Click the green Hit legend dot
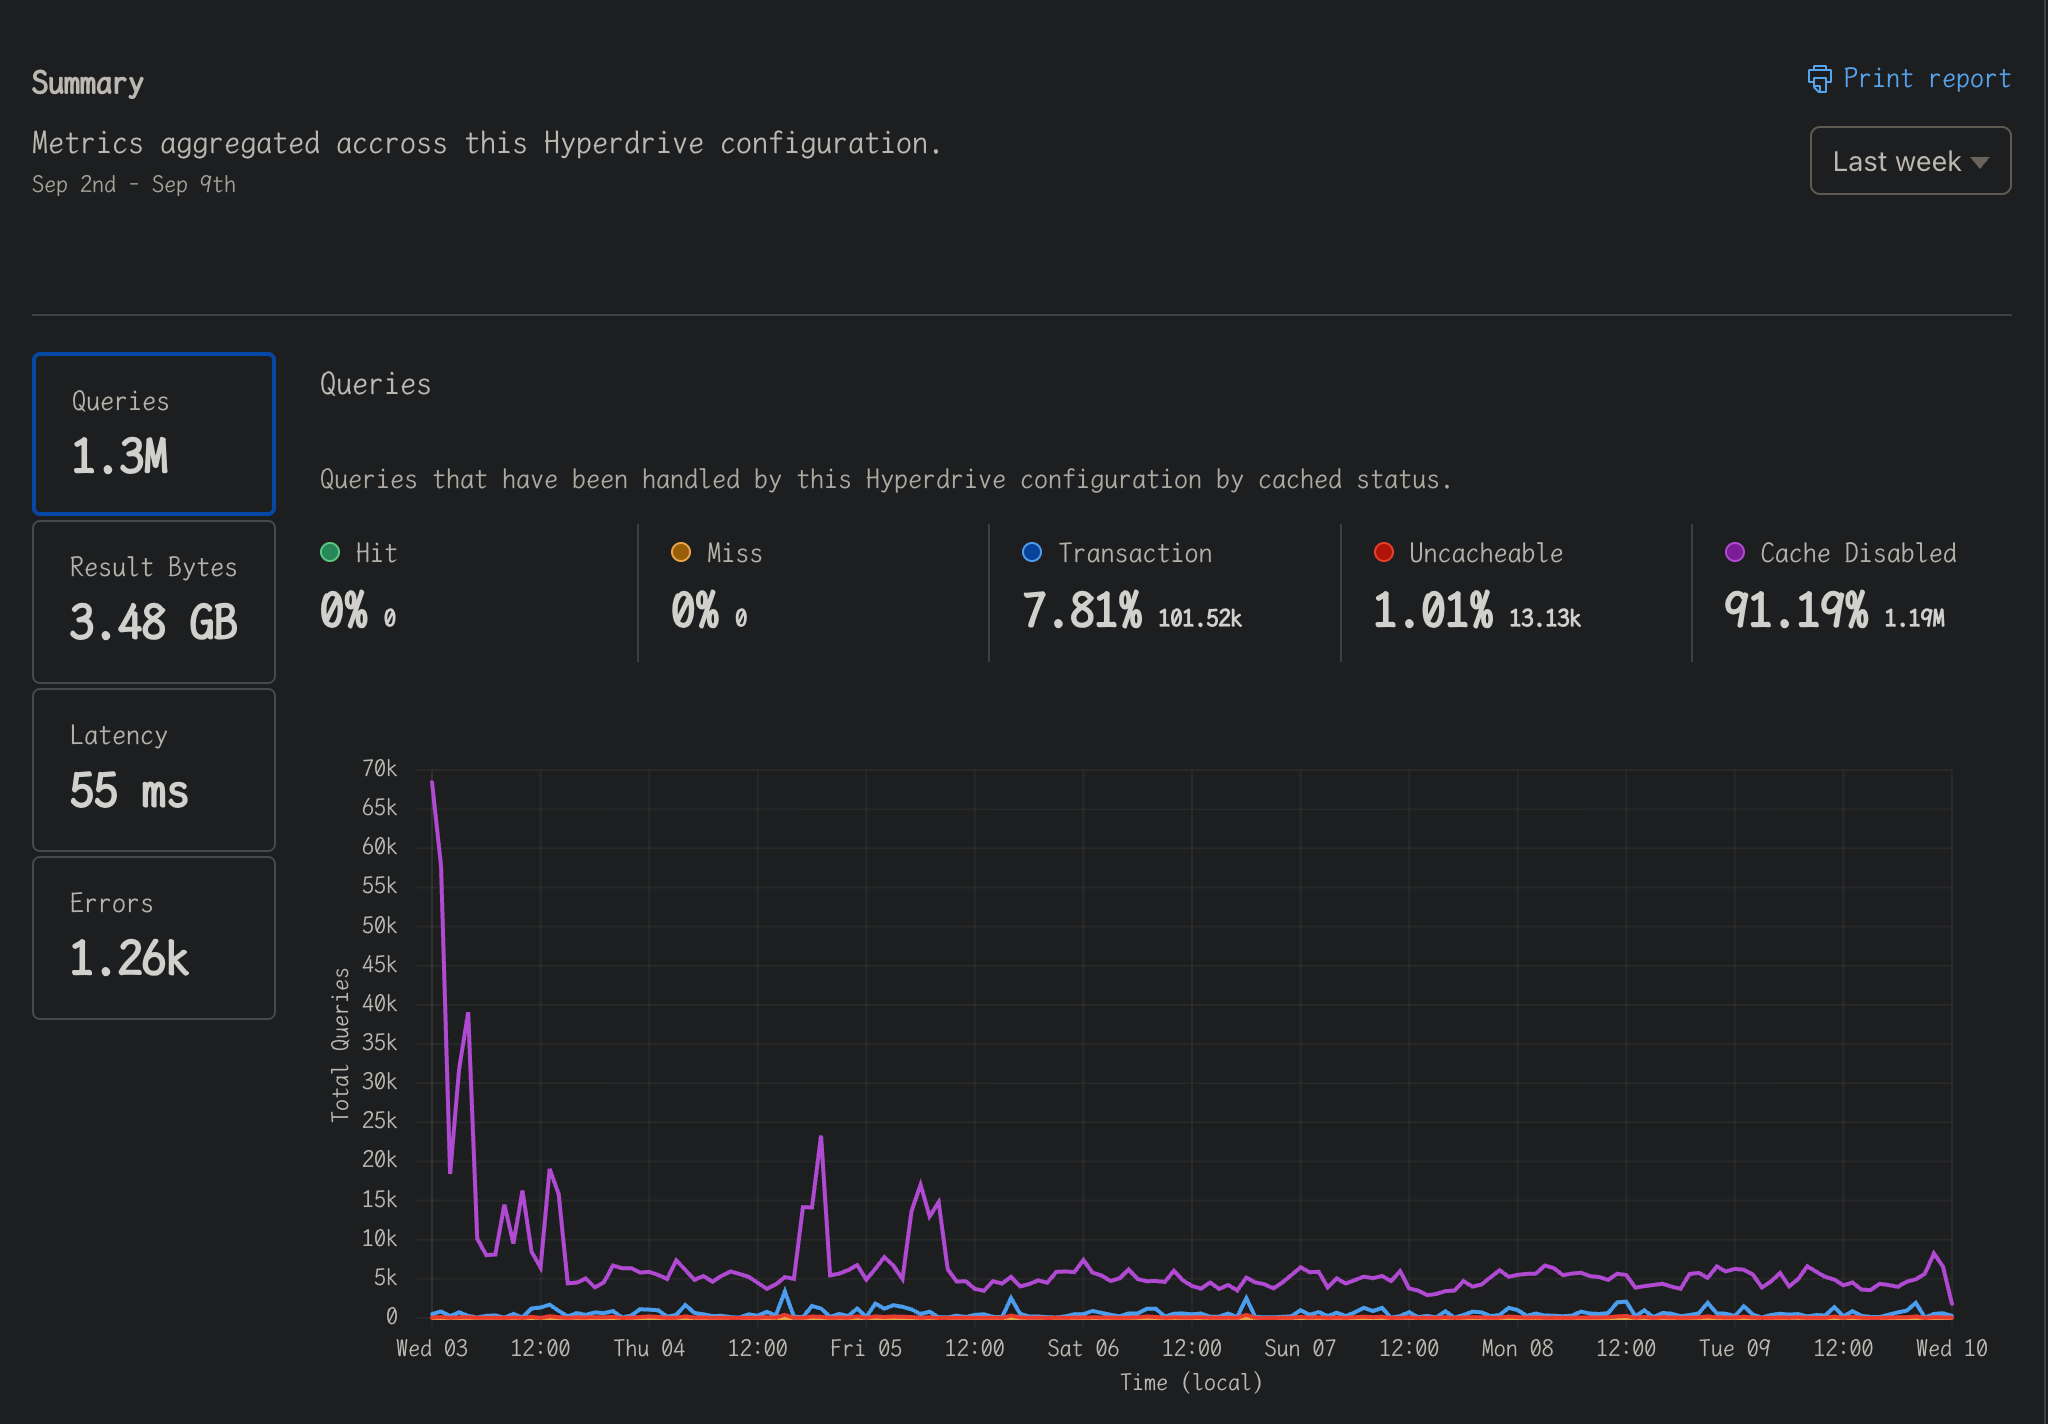 [330, 552]
